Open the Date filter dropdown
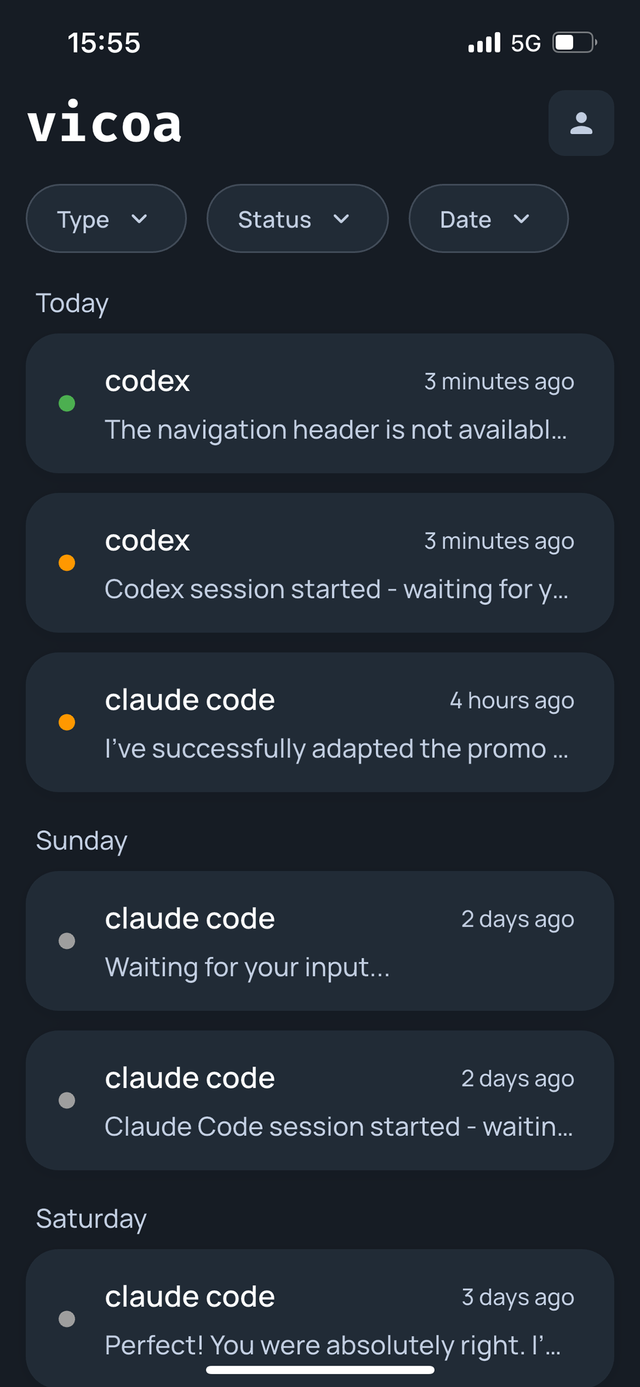The image size is (640, 1387). 488,218
